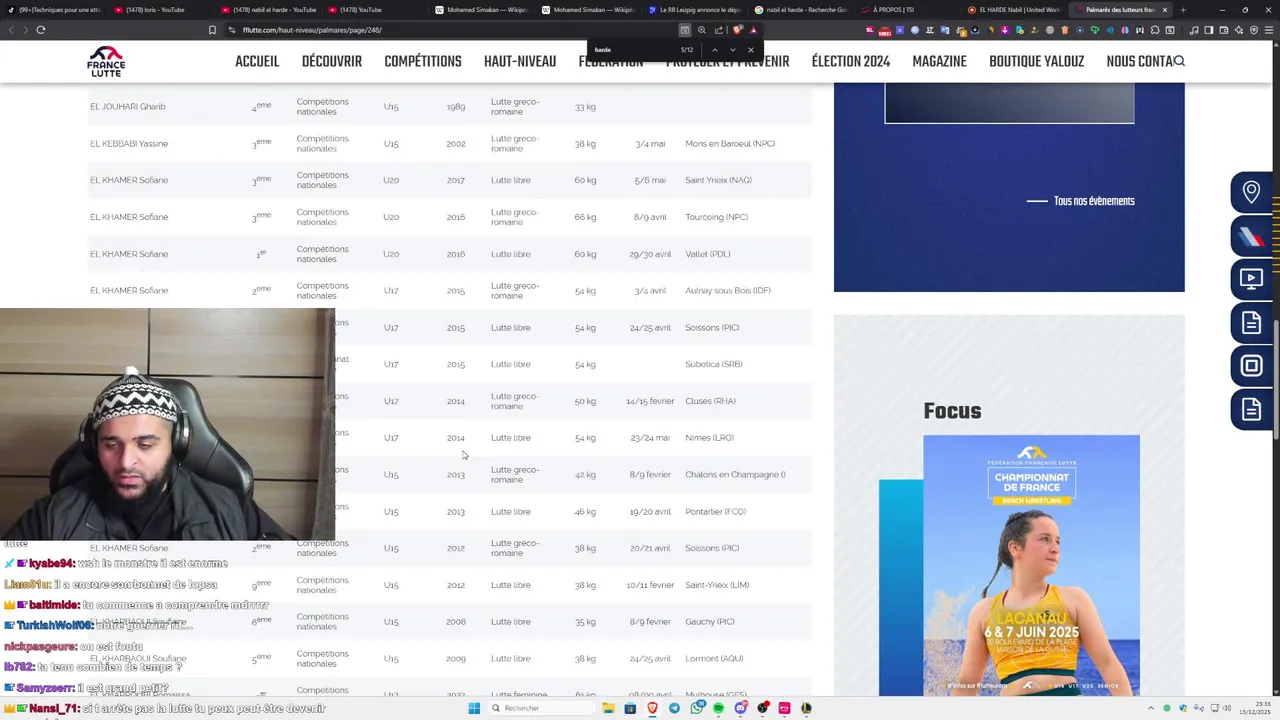Open the HAUT-NIVEAU menu
The width and height of the screenshot is (1280, 720).
(520, 62)
